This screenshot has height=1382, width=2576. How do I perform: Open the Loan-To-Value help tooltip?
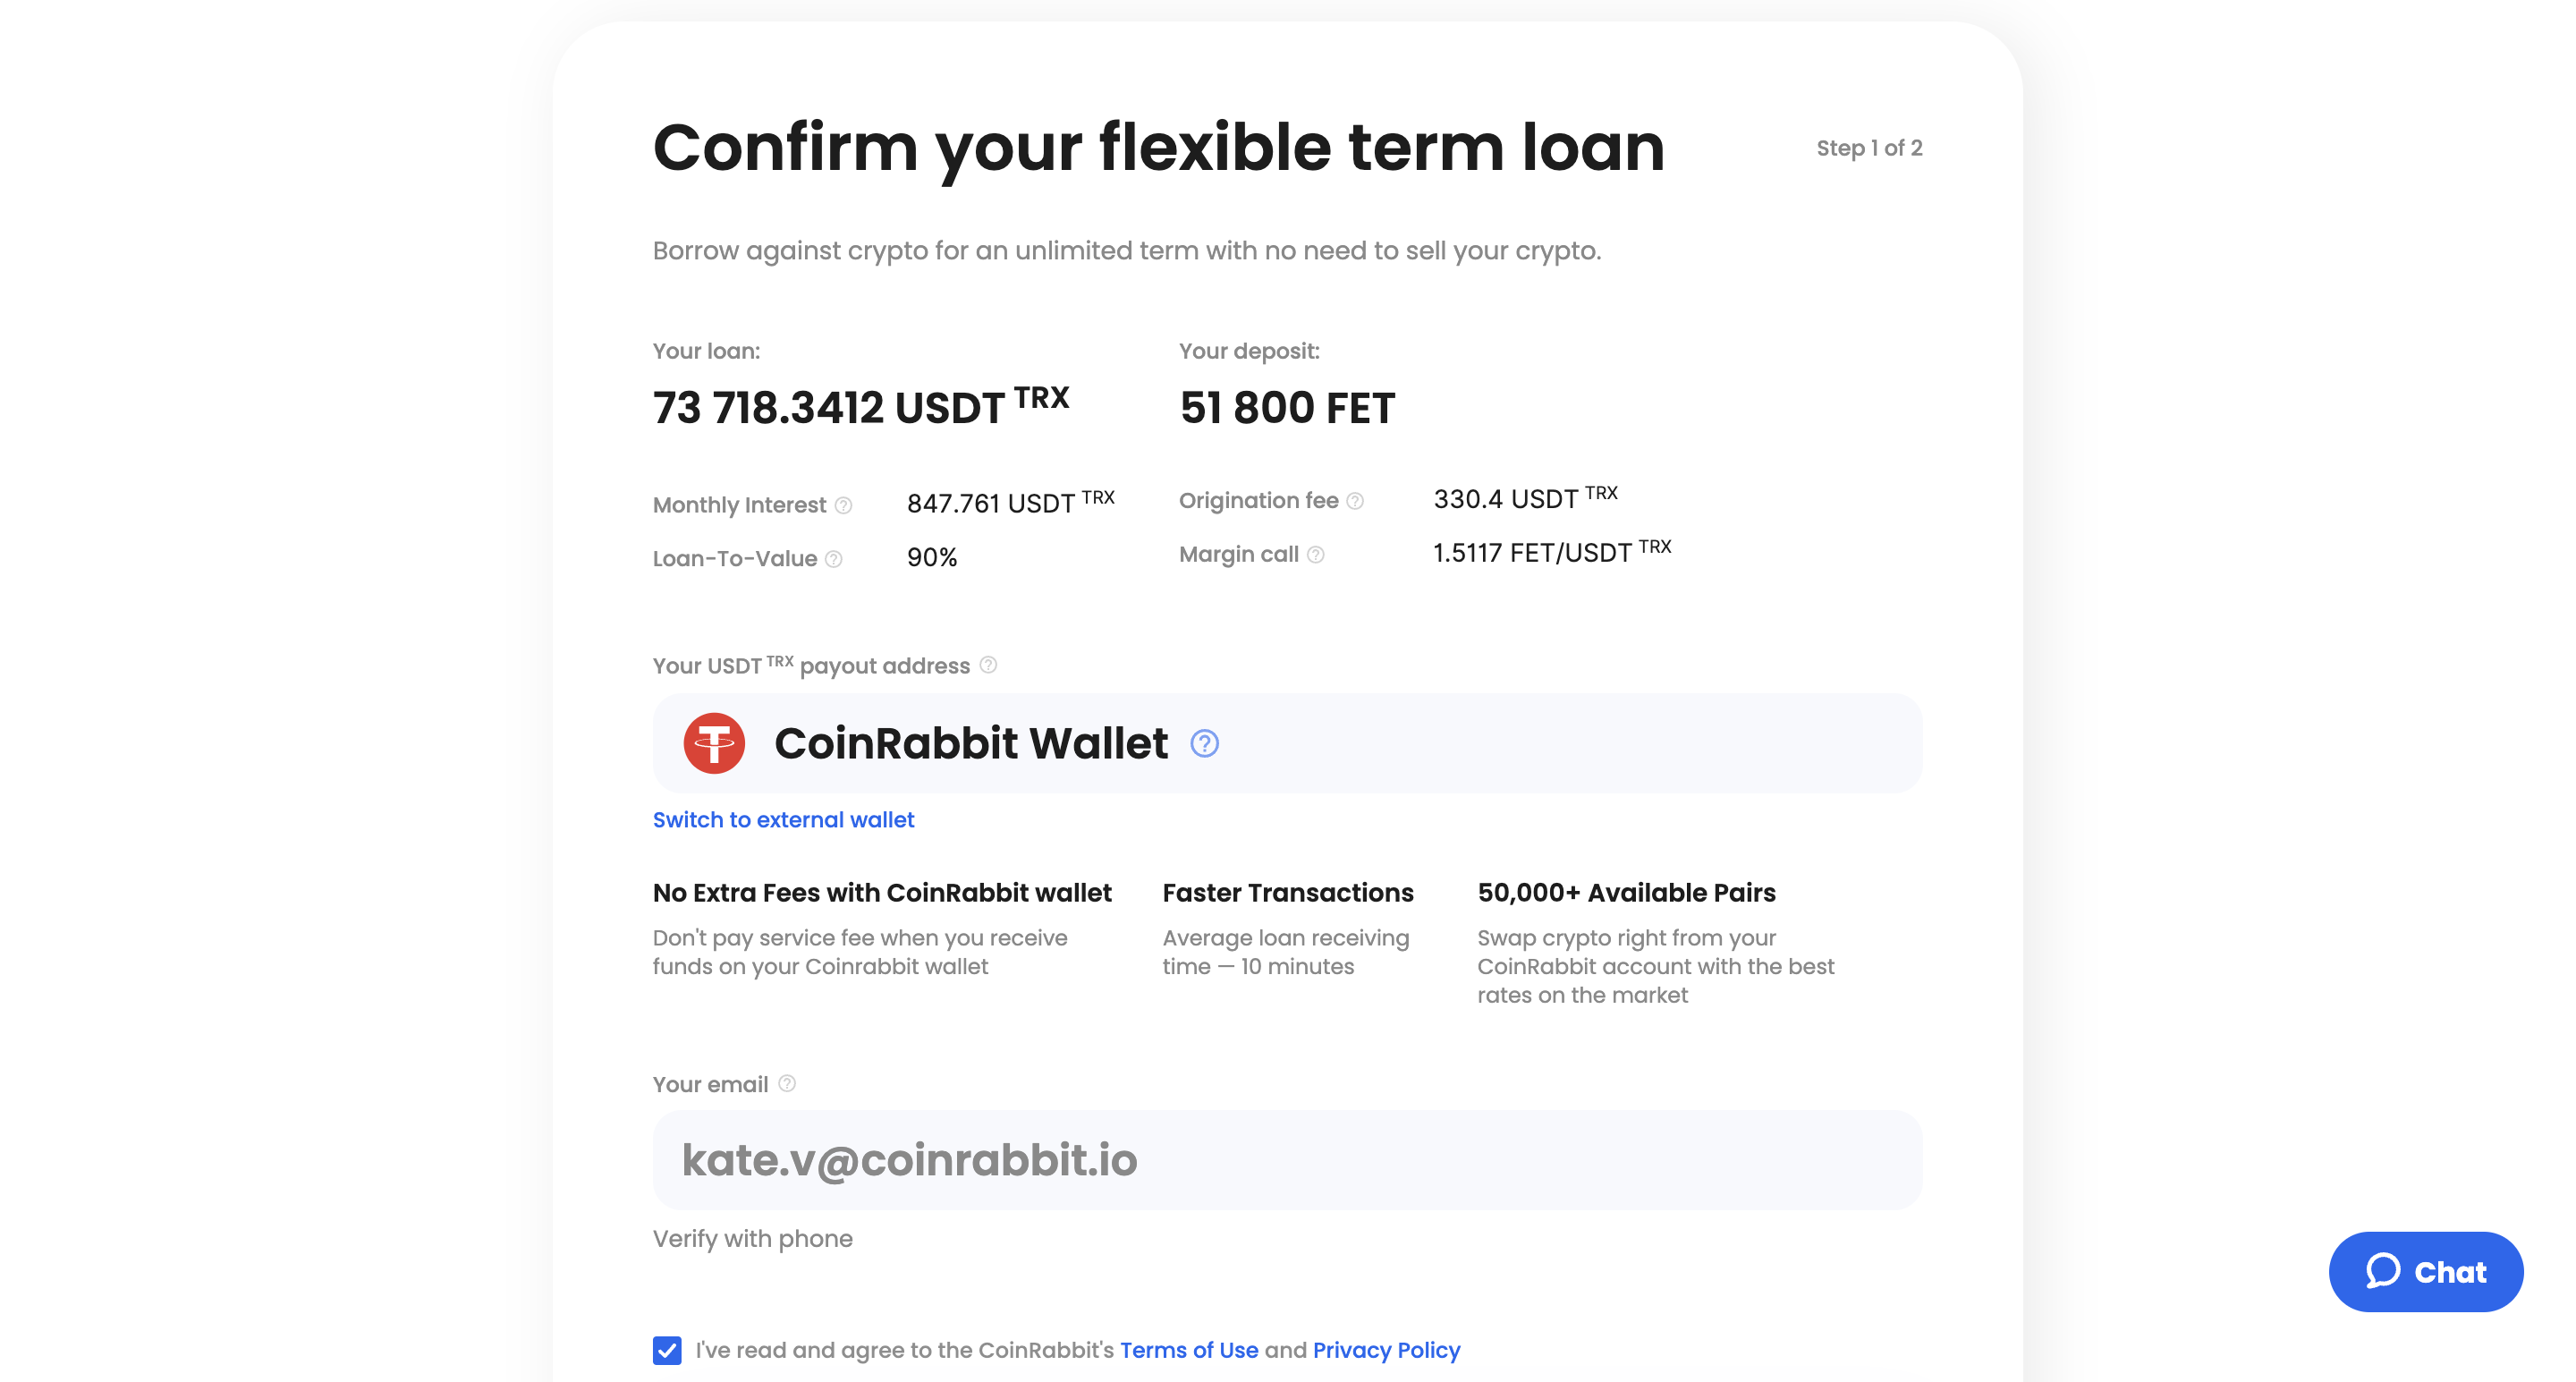pyautogui.click(x=835, y=559)
